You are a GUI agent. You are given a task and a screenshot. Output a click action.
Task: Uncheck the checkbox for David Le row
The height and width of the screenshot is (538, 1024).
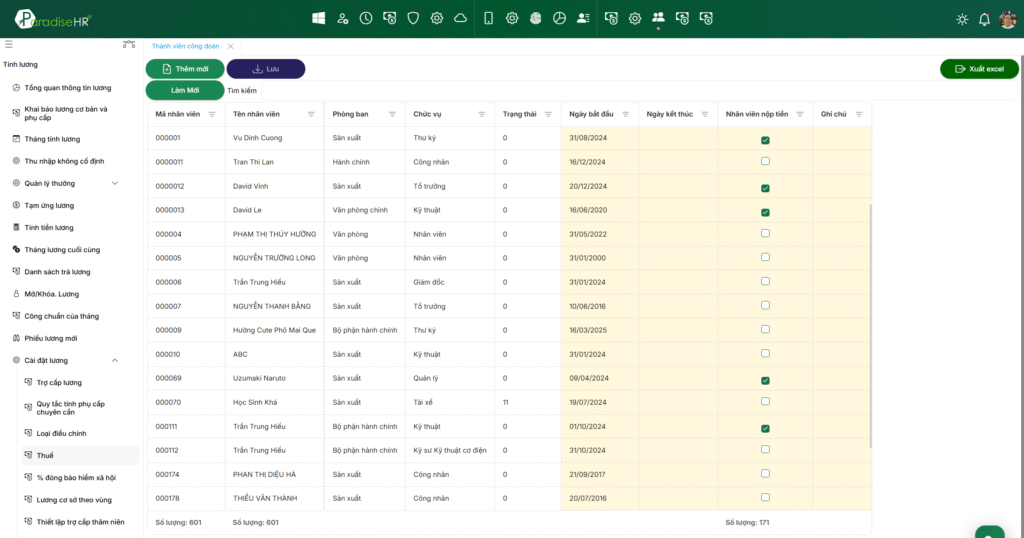tap(765, 212)
